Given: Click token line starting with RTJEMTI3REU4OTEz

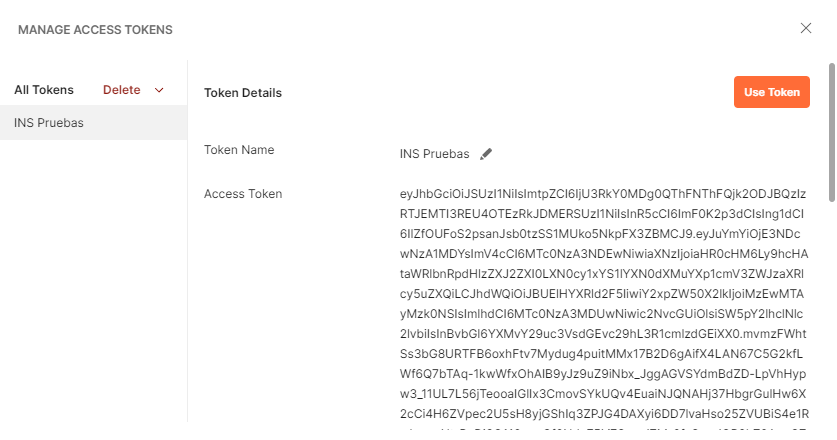Looking at the screenshot, I should click(602, 216).
